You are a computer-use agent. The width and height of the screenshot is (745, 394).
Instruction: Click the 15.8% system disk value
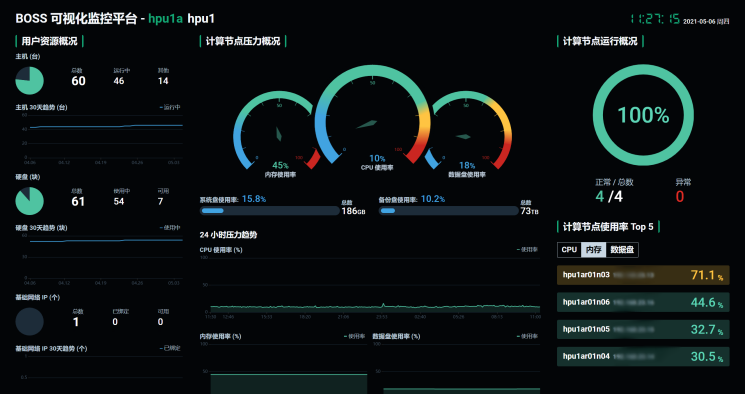click(254, 199)
